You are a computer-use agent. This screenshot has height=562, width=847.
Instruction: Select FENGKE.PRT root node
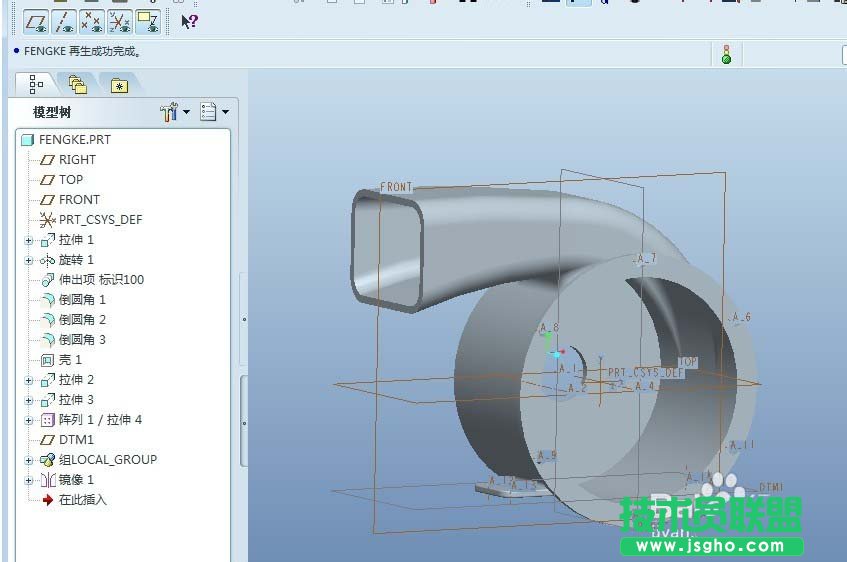[75, 140]
